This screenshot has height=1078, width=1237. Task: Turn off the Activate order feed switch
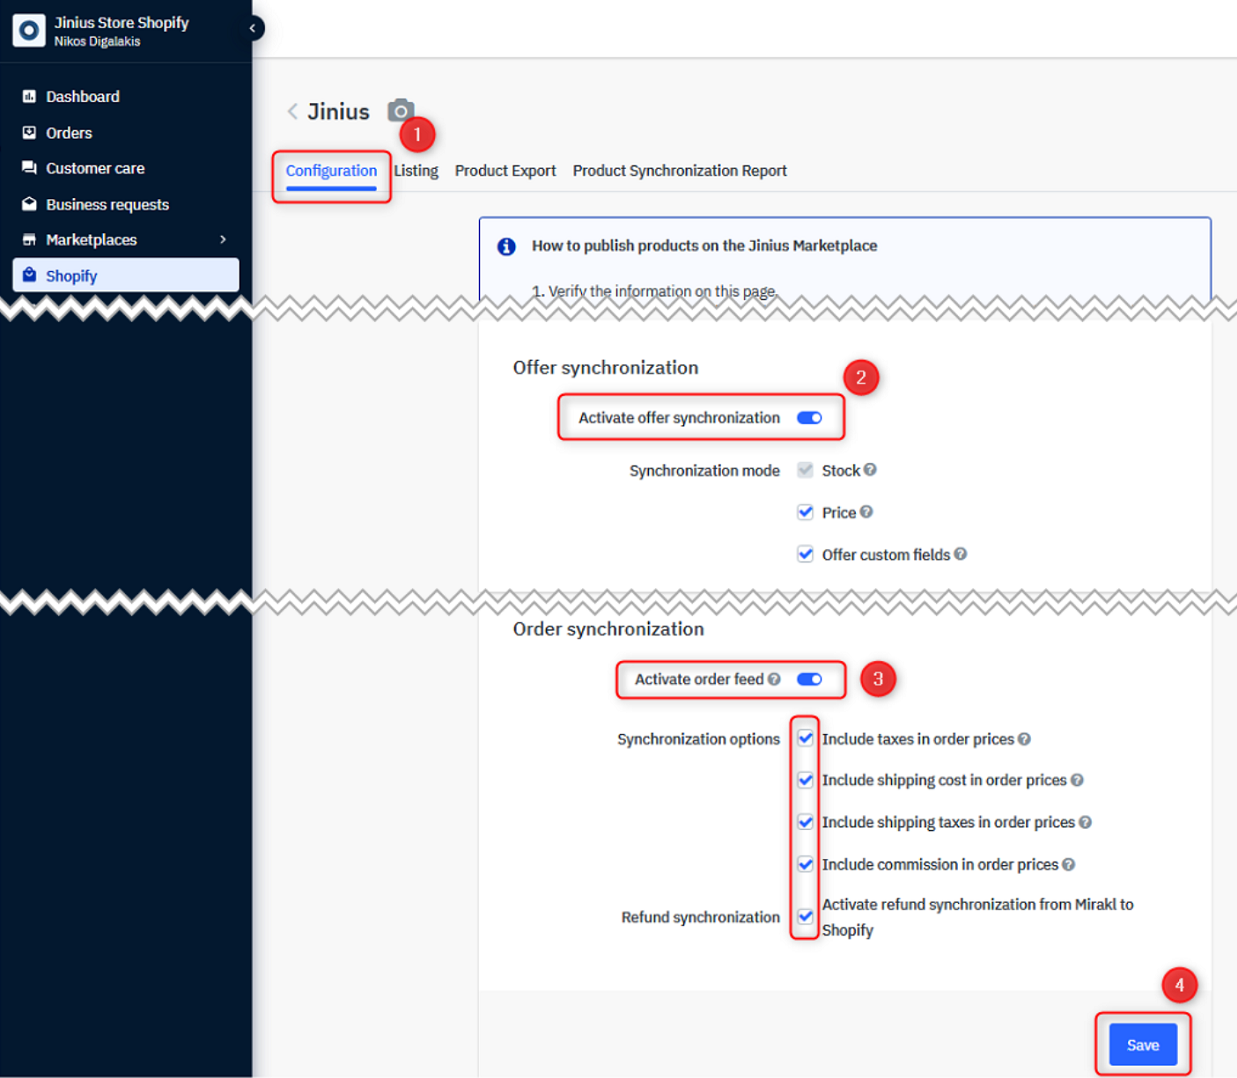tap(809, 679)
